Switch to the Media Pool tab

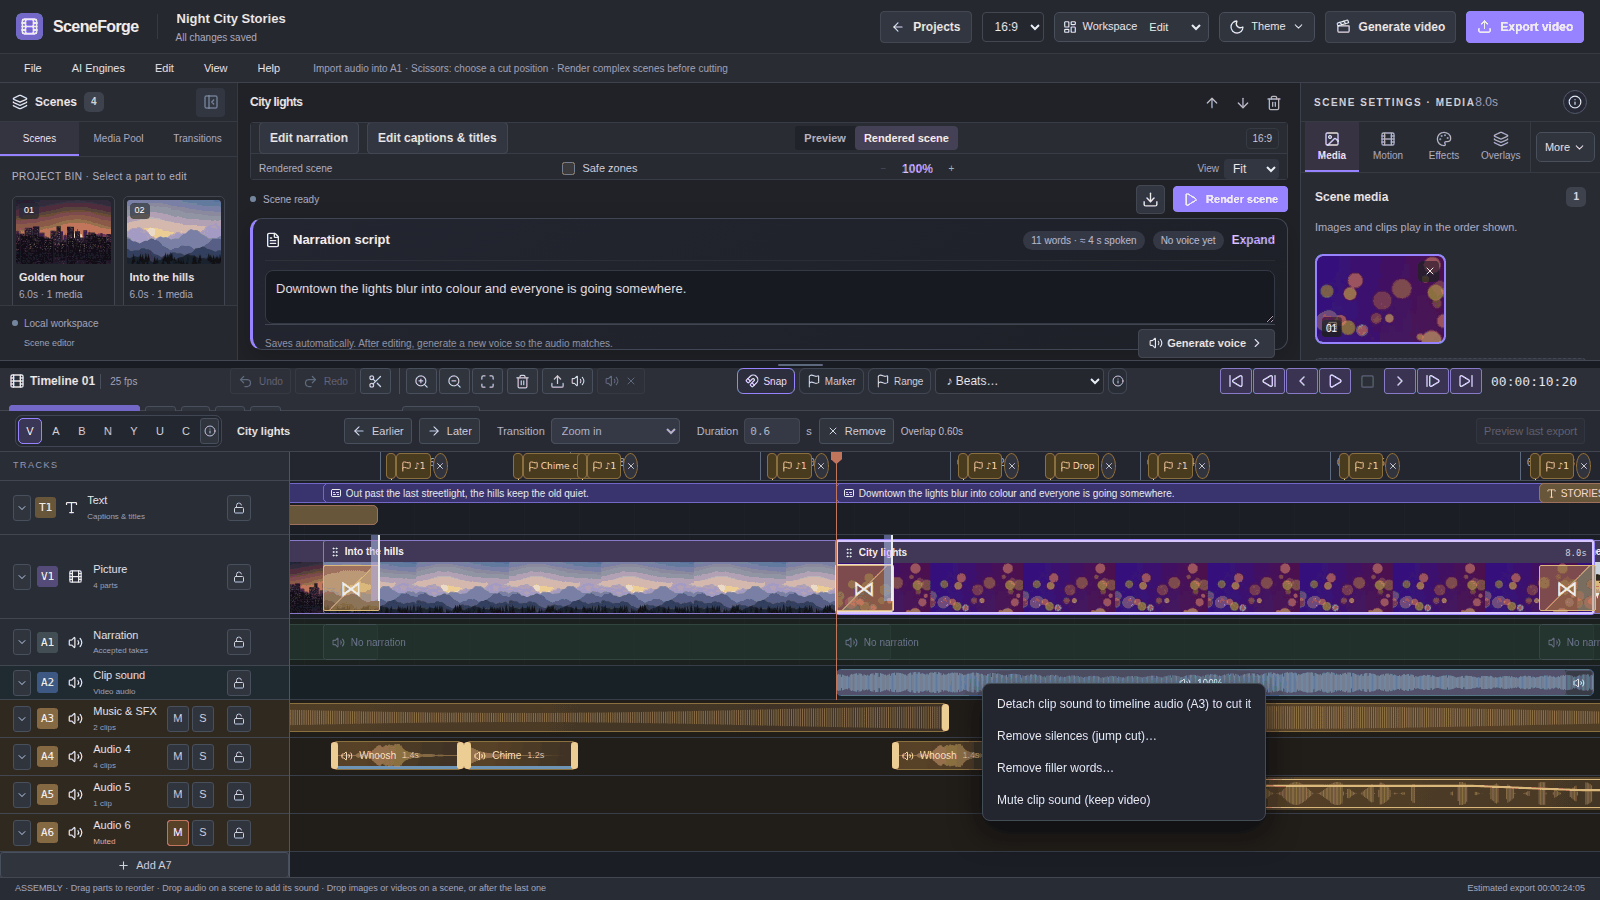tap(118, 138)
